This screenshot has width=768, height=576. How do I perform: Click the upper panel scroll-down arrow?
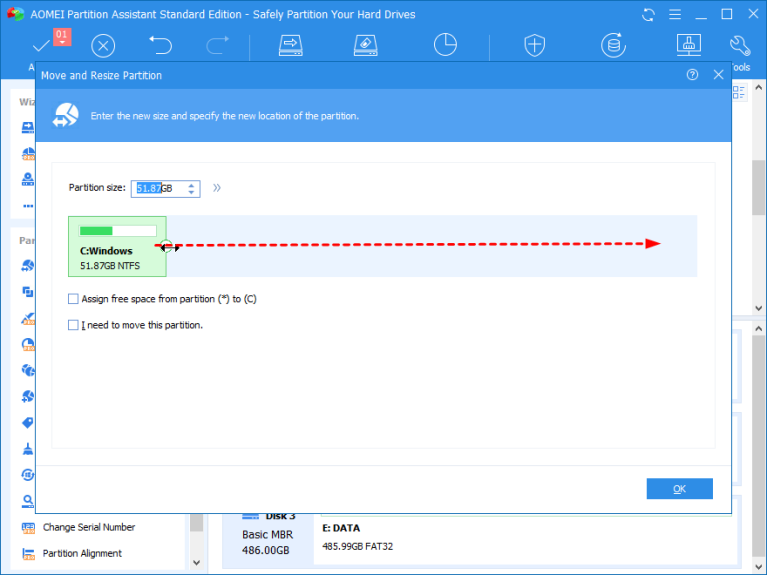(759, 309)
